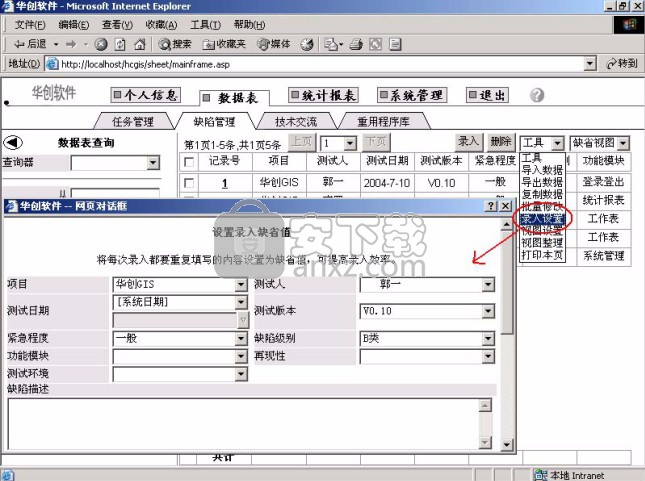Switch to the 系统管理 tab
645x481 pixels.
pos(412,95)
